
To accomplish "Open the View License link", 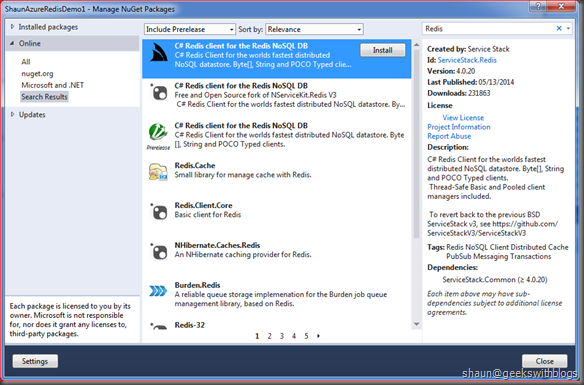I will click(463, 117).
